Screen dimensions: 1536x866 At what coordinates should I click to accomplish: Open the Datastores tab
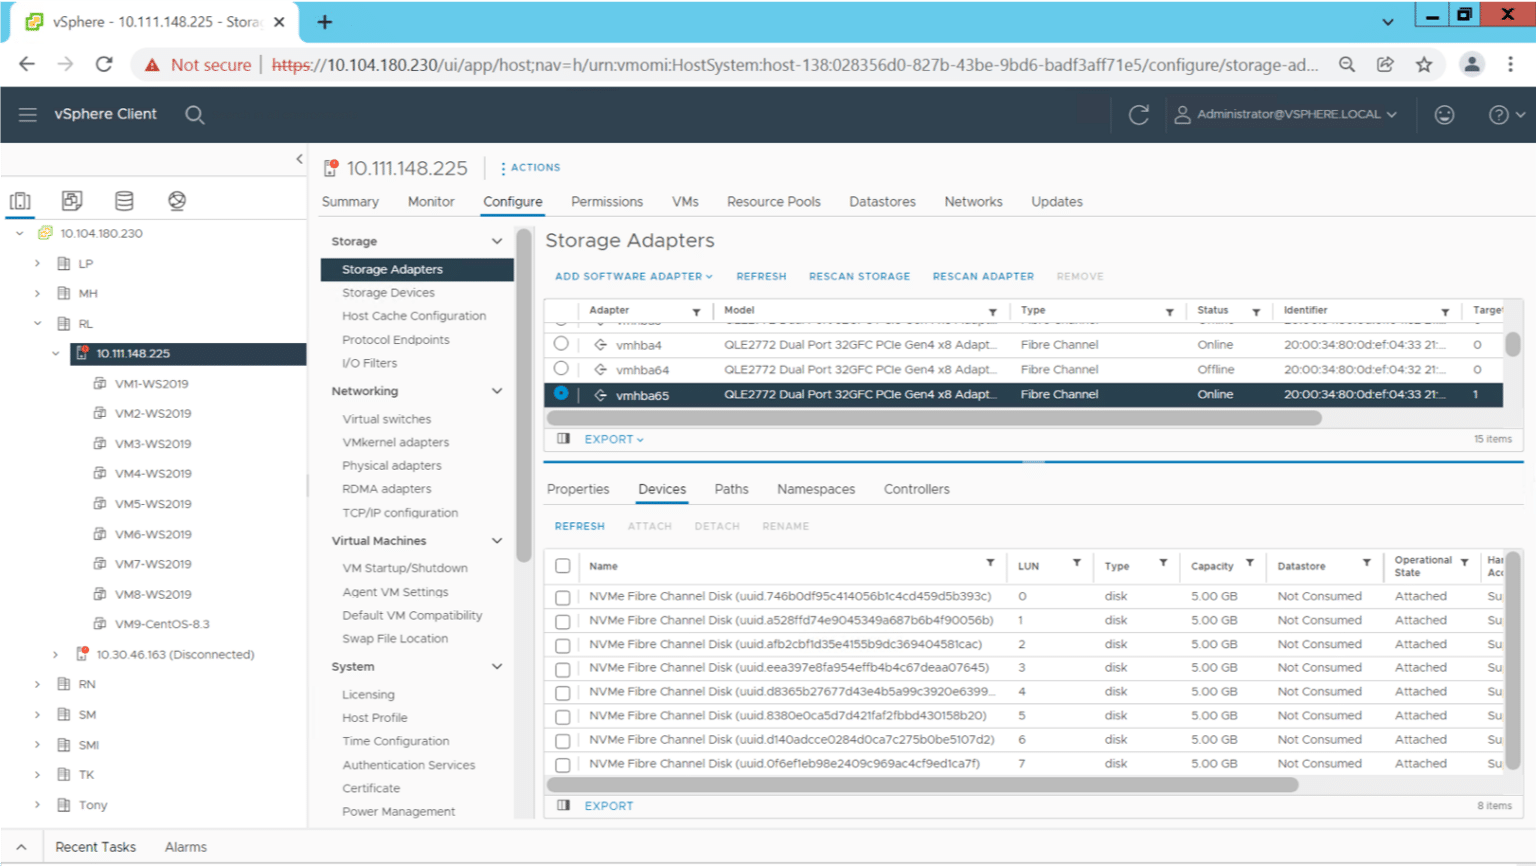(x=882, y=202)
